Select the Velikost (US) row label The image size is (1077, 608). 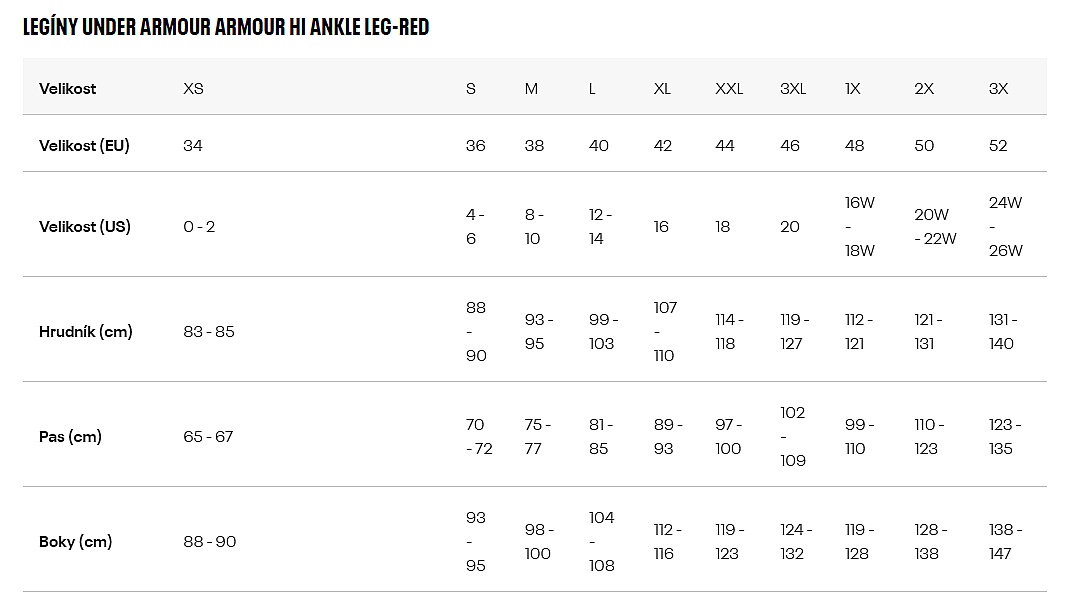pos(85,227)
